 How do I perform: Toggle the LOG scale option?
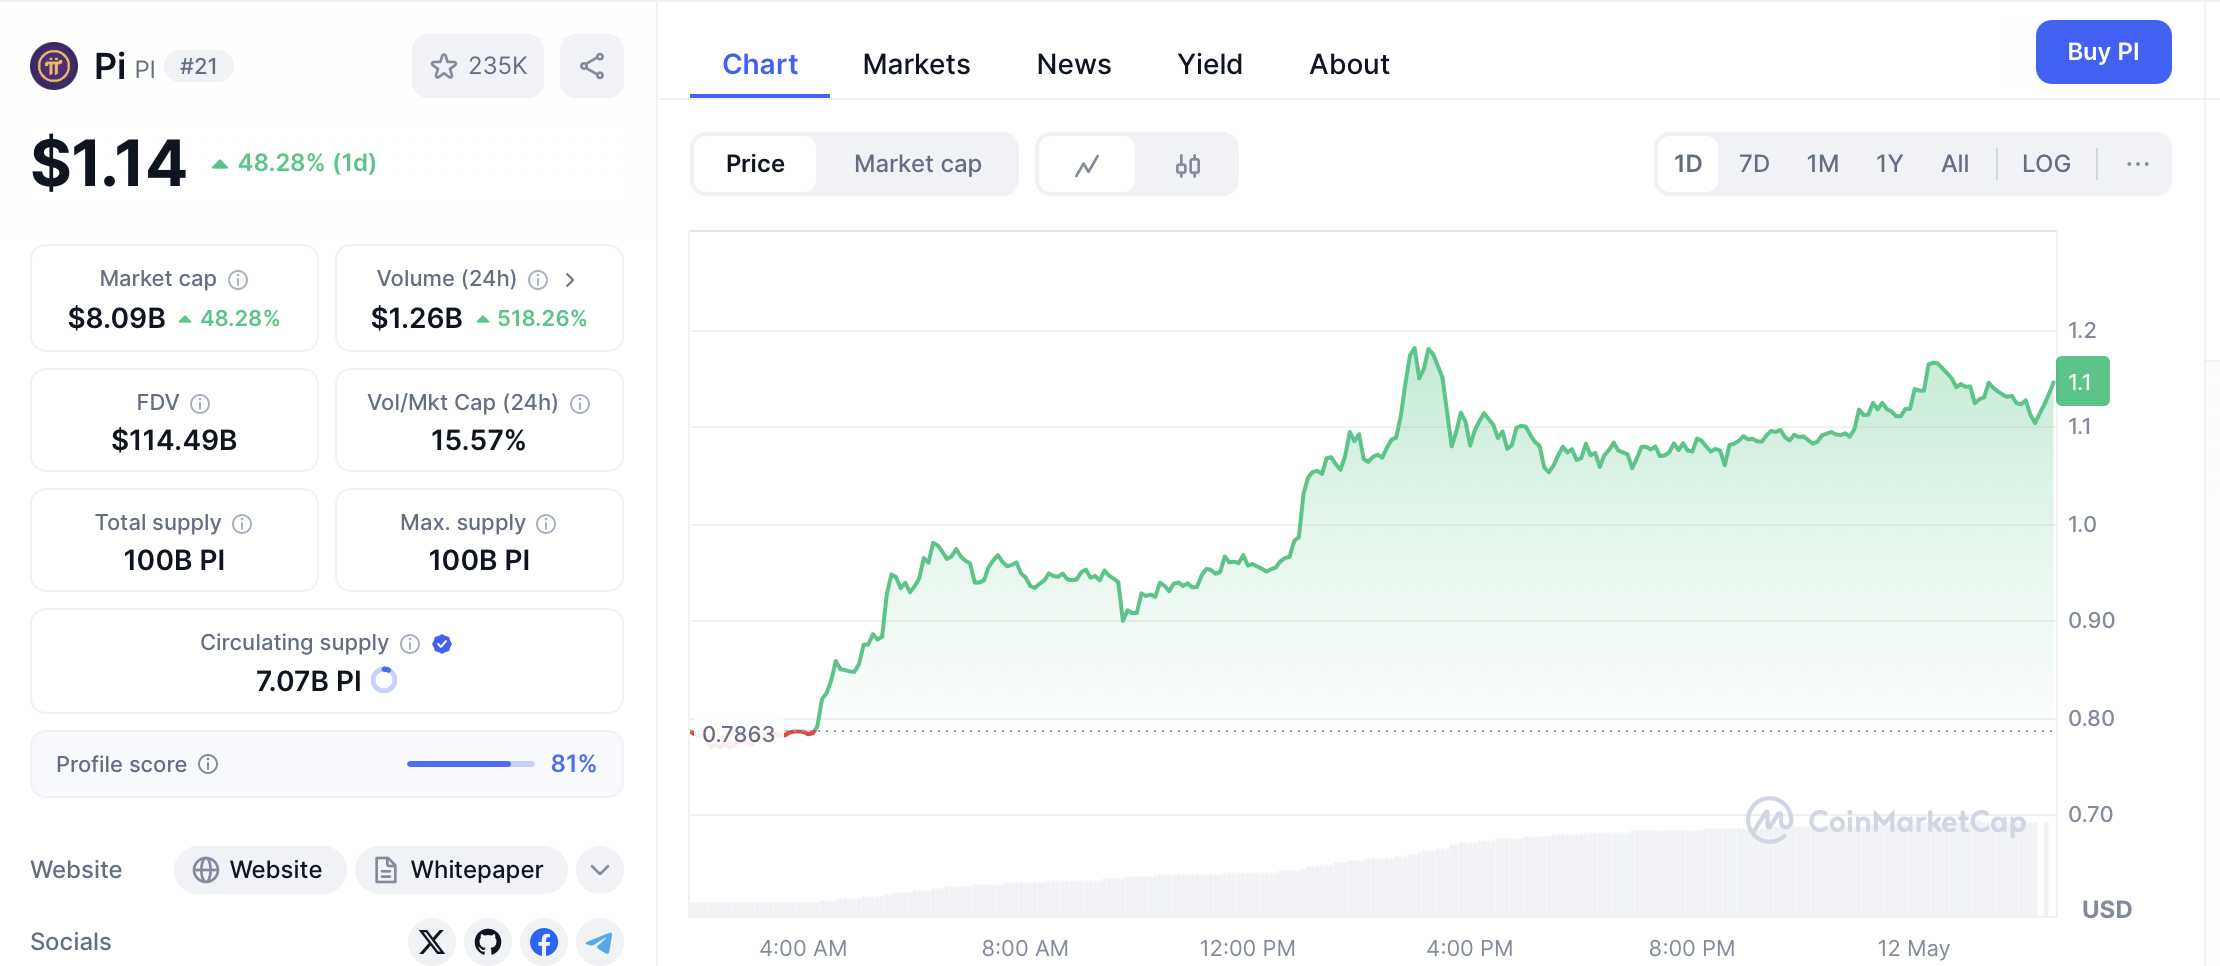(x=2046, y=164)
